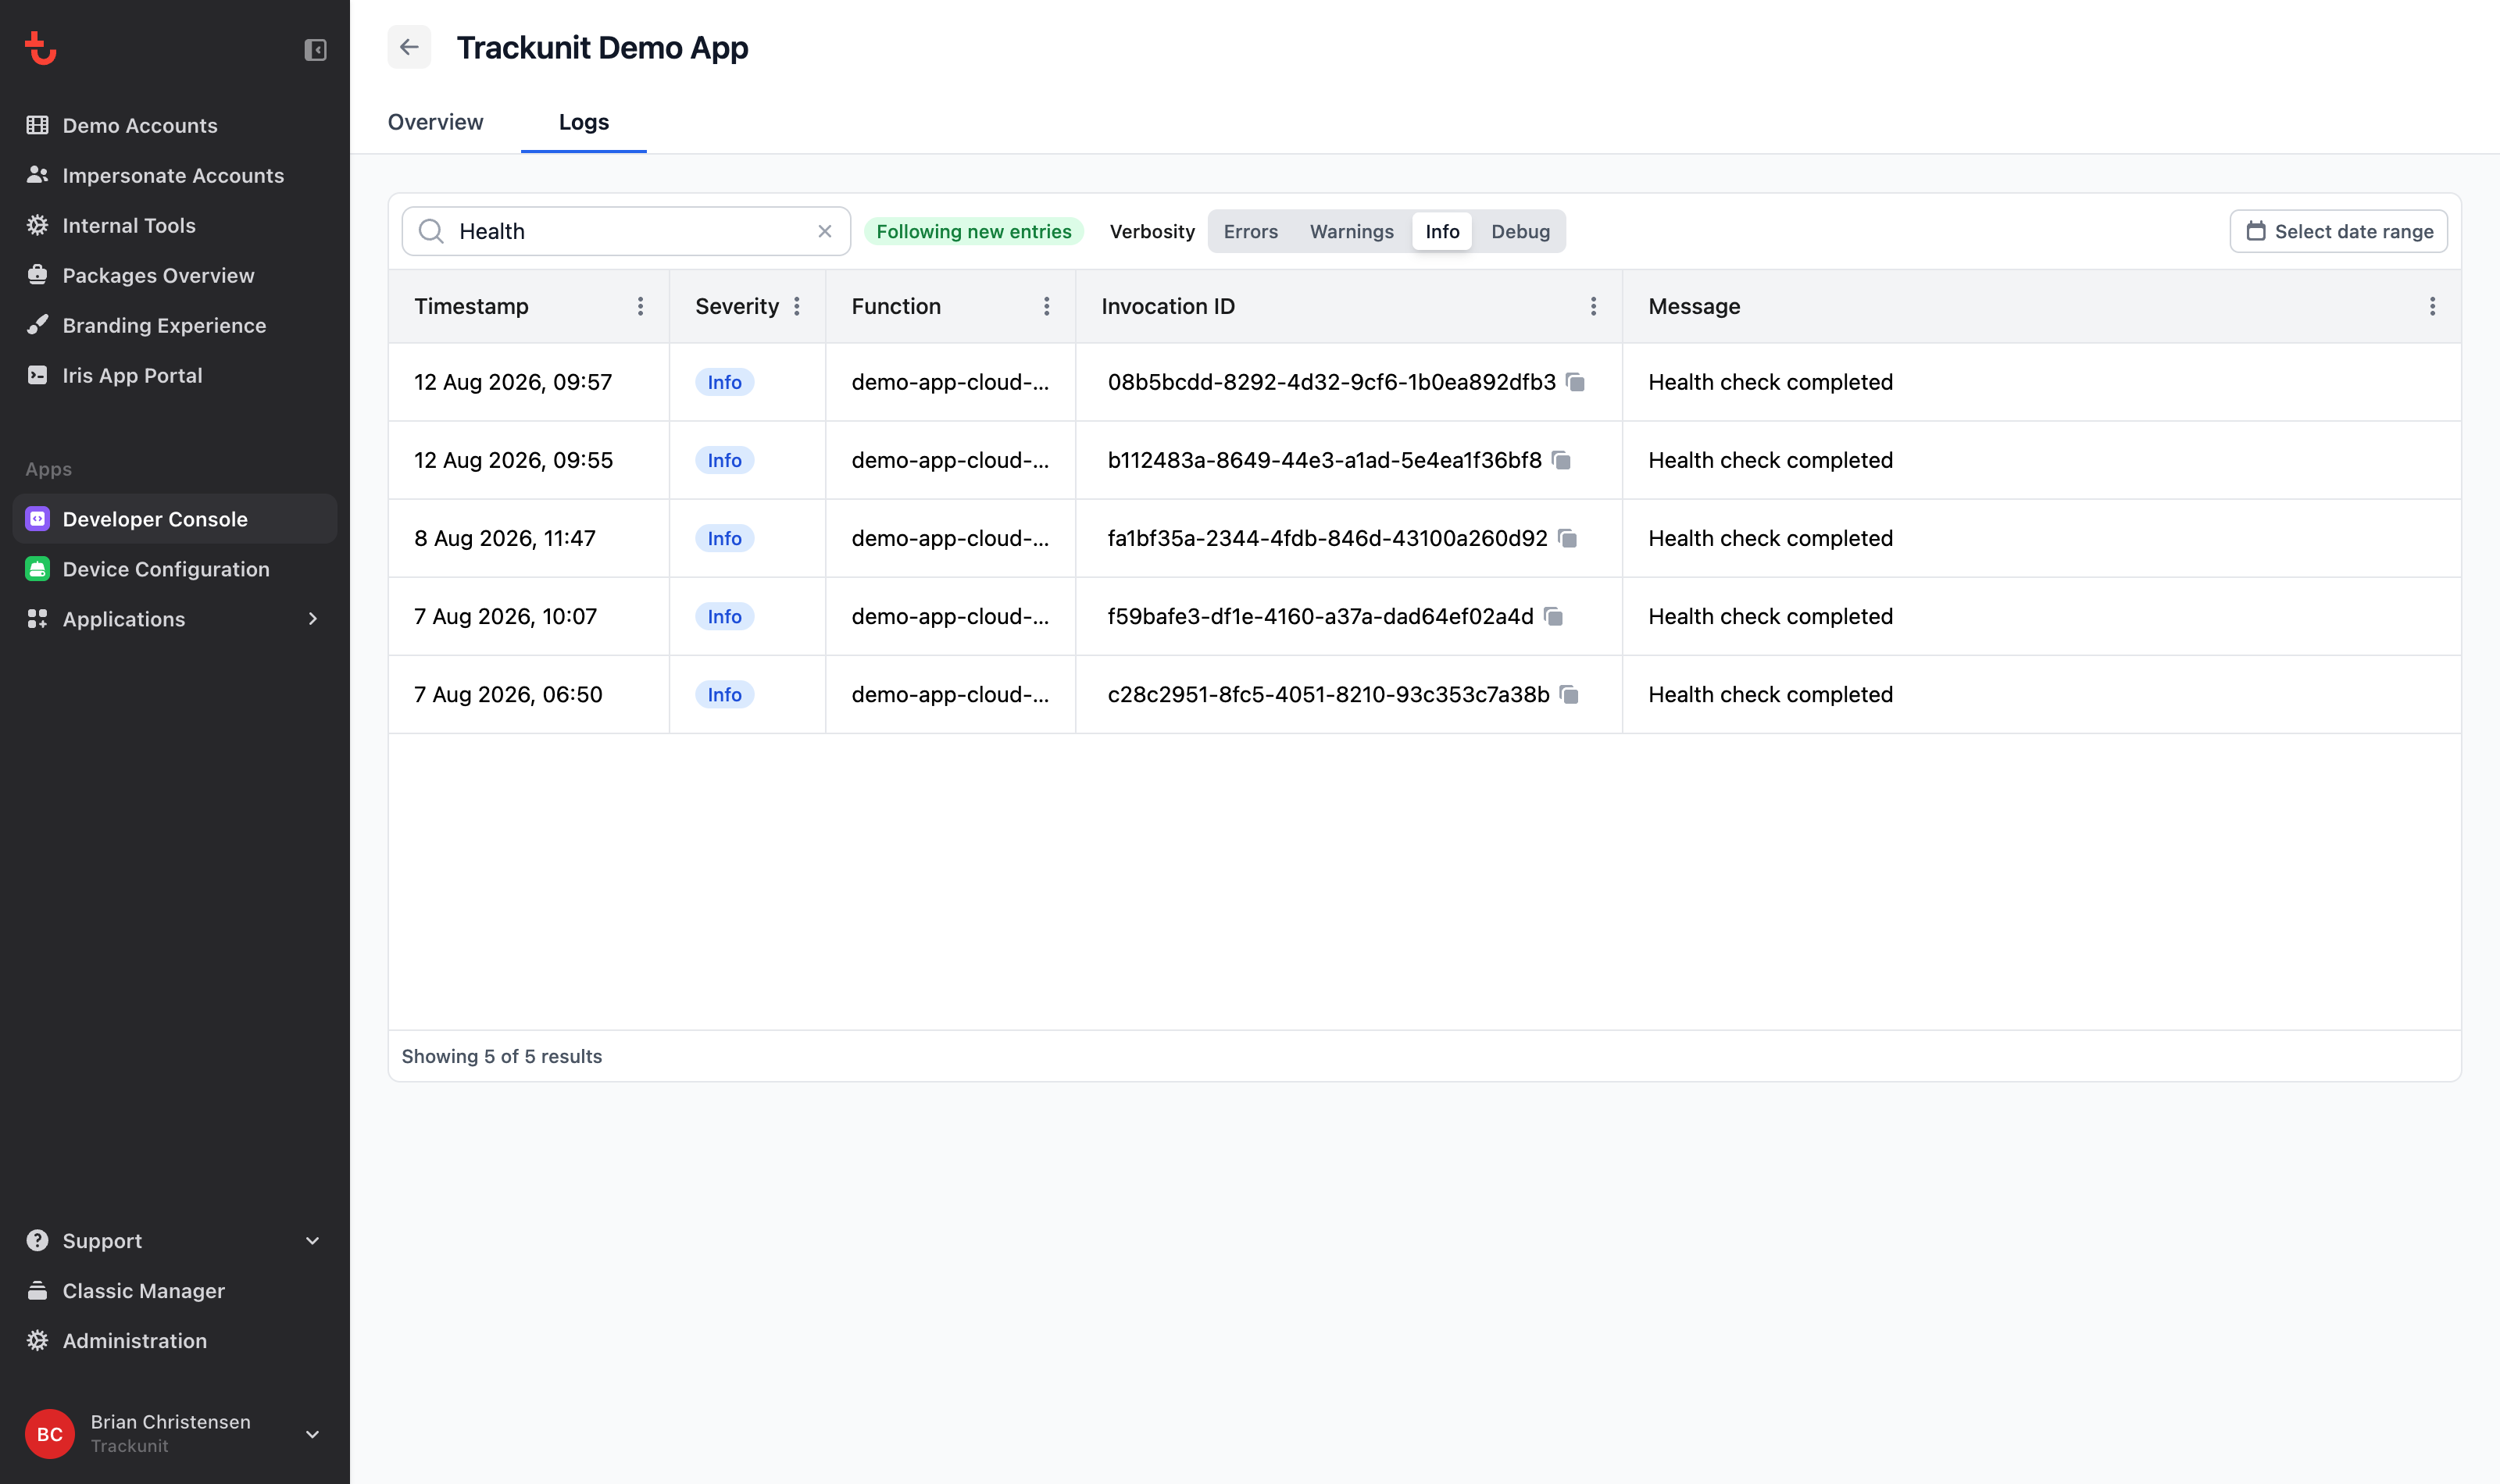
Task: Open Invocation ID column options menu
Action: point(1594,306)
